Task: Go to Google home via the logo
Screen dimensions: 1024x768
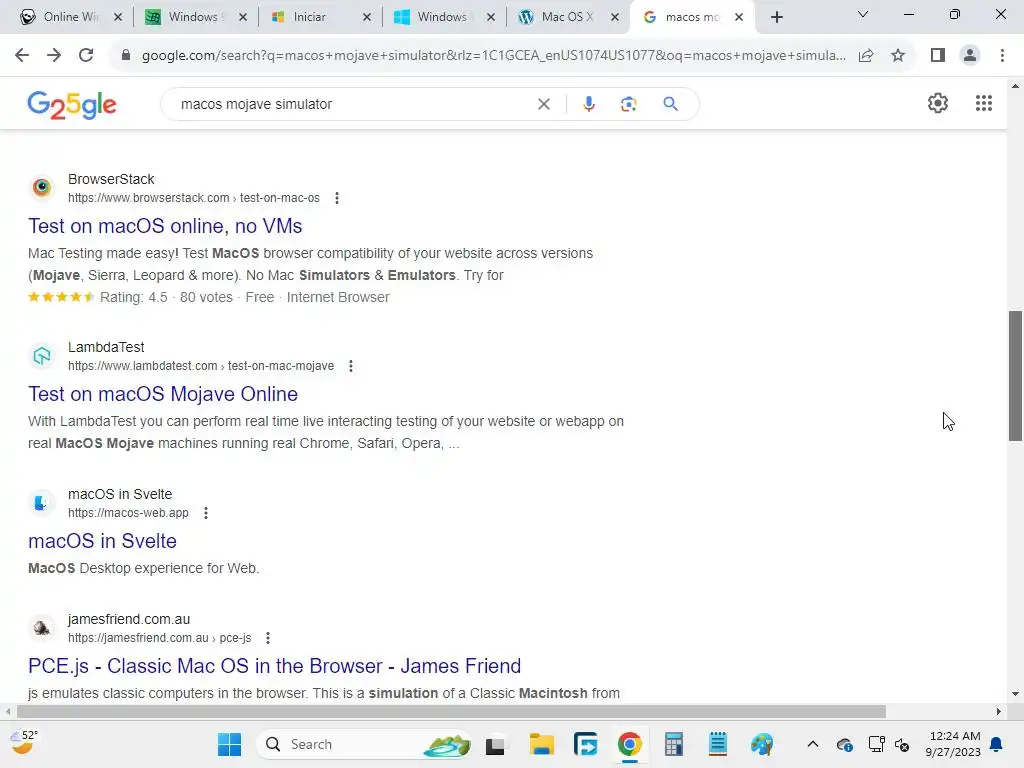Action: coord(72,104)
